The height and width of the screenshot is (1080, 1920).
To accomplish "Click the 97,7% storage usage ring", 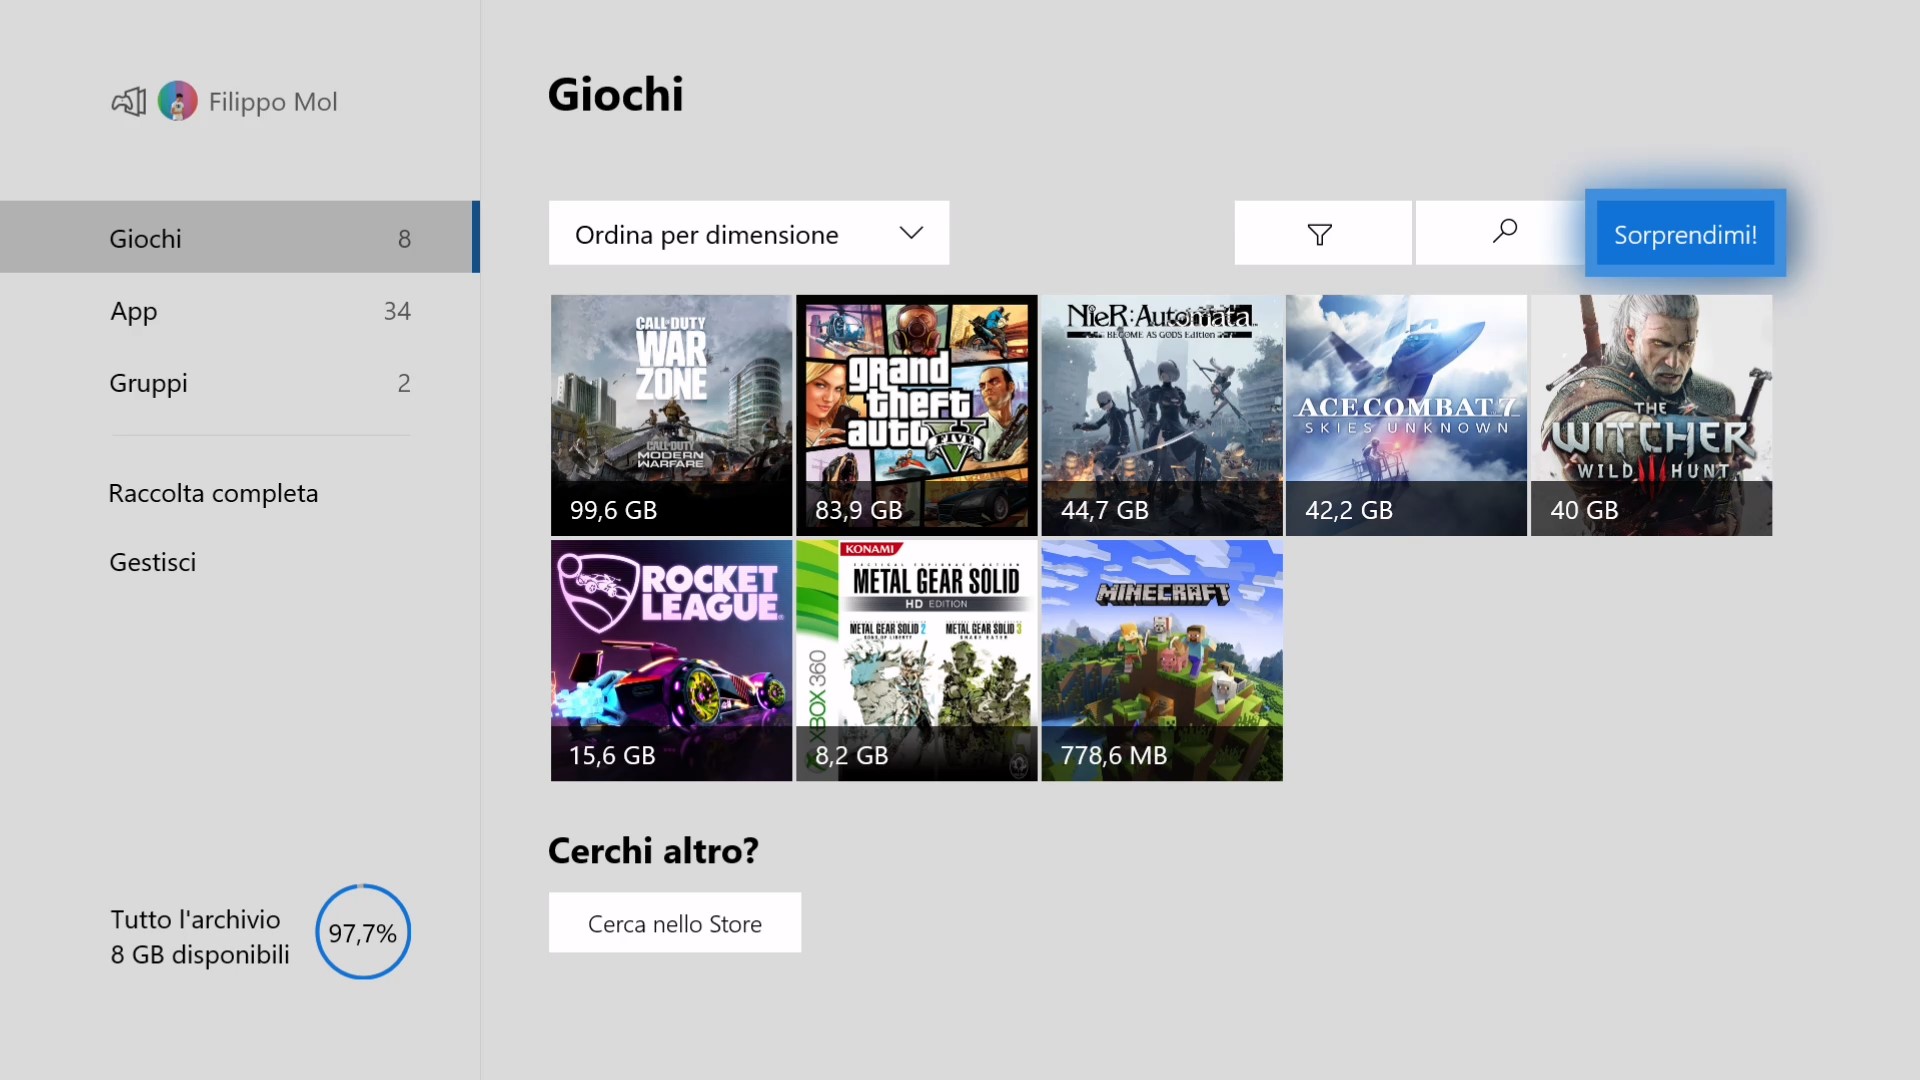I will point(363,932).
